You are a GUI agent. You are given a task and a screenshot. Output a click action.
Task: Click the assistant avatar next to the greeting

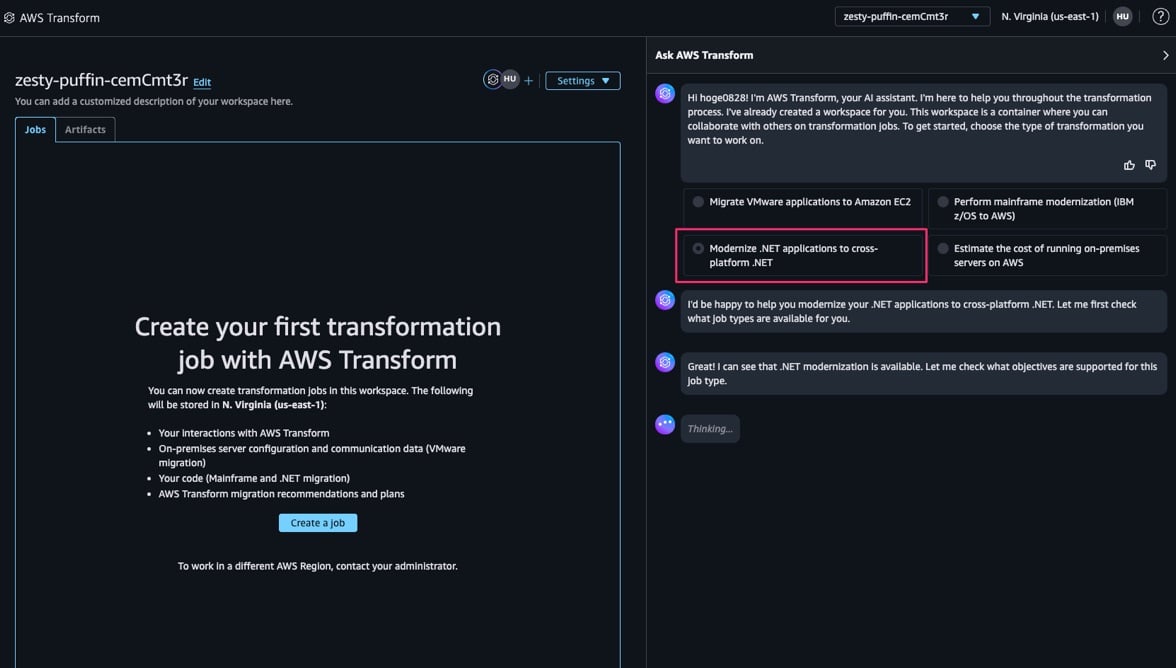click(664, 94)
